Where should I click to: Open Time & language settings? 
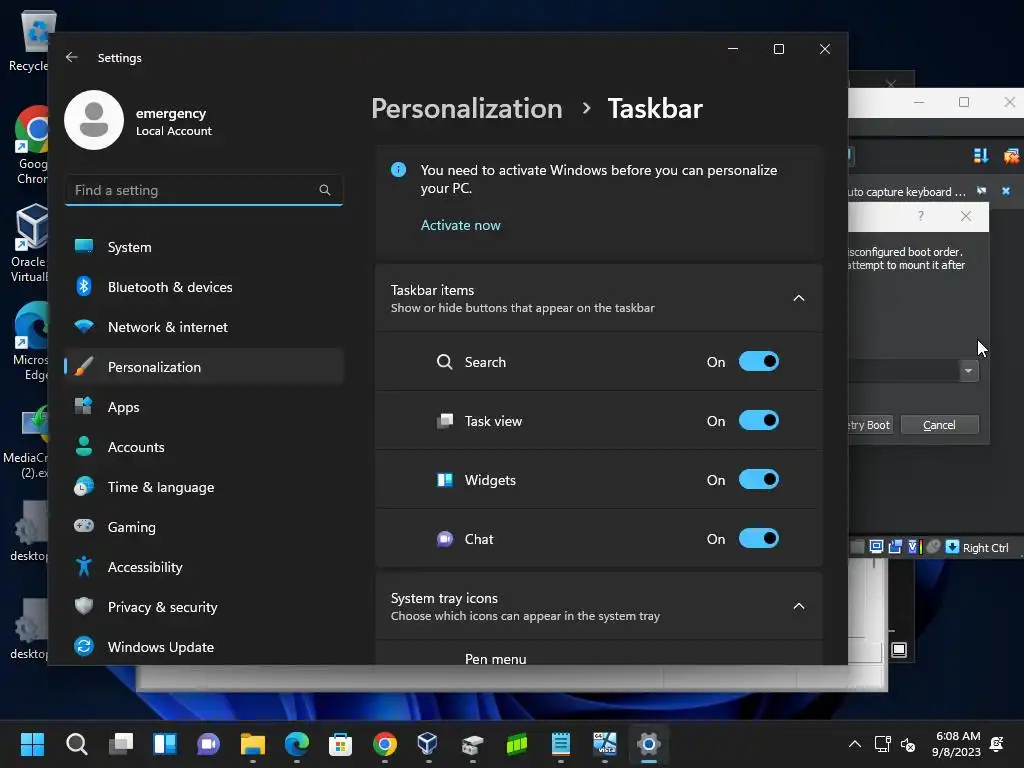pos(204,487)
